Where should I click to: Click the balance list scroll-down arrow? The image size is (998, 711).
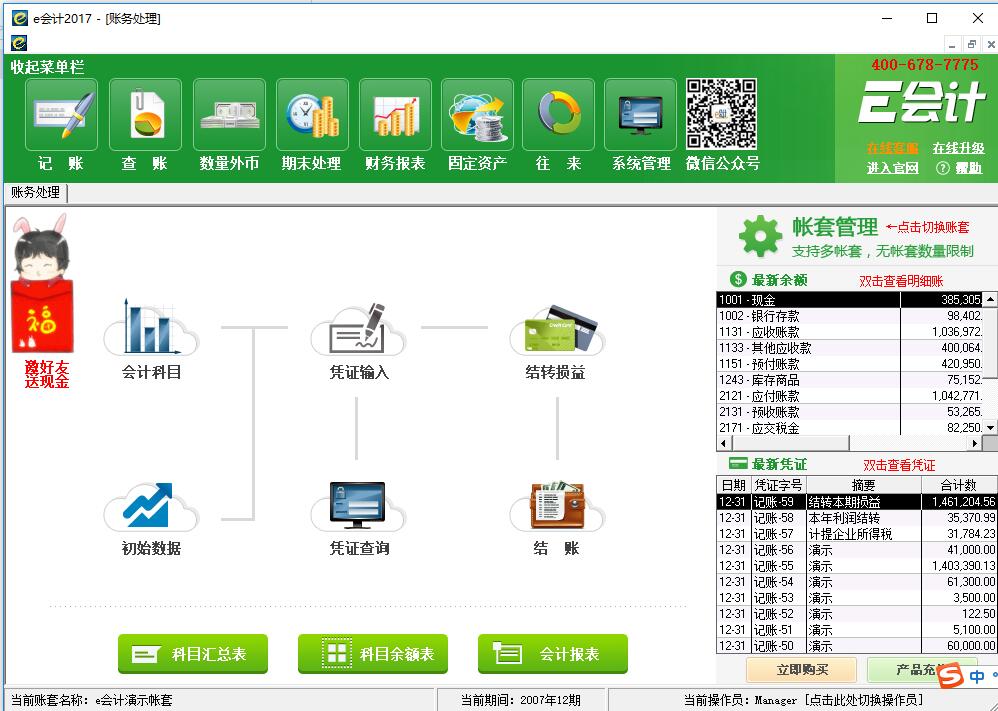990,428
